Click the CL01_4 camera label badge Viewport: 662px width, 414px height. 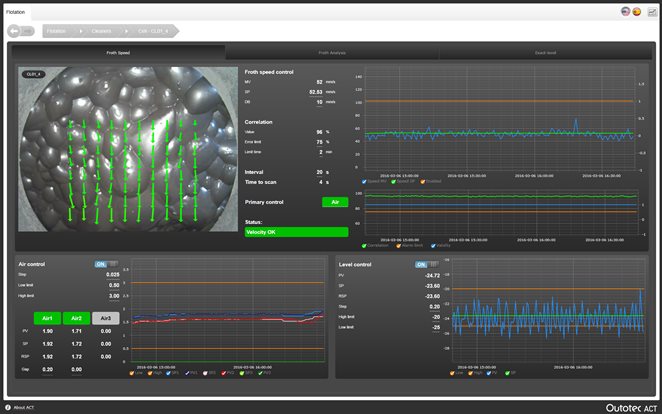[33, 74]
